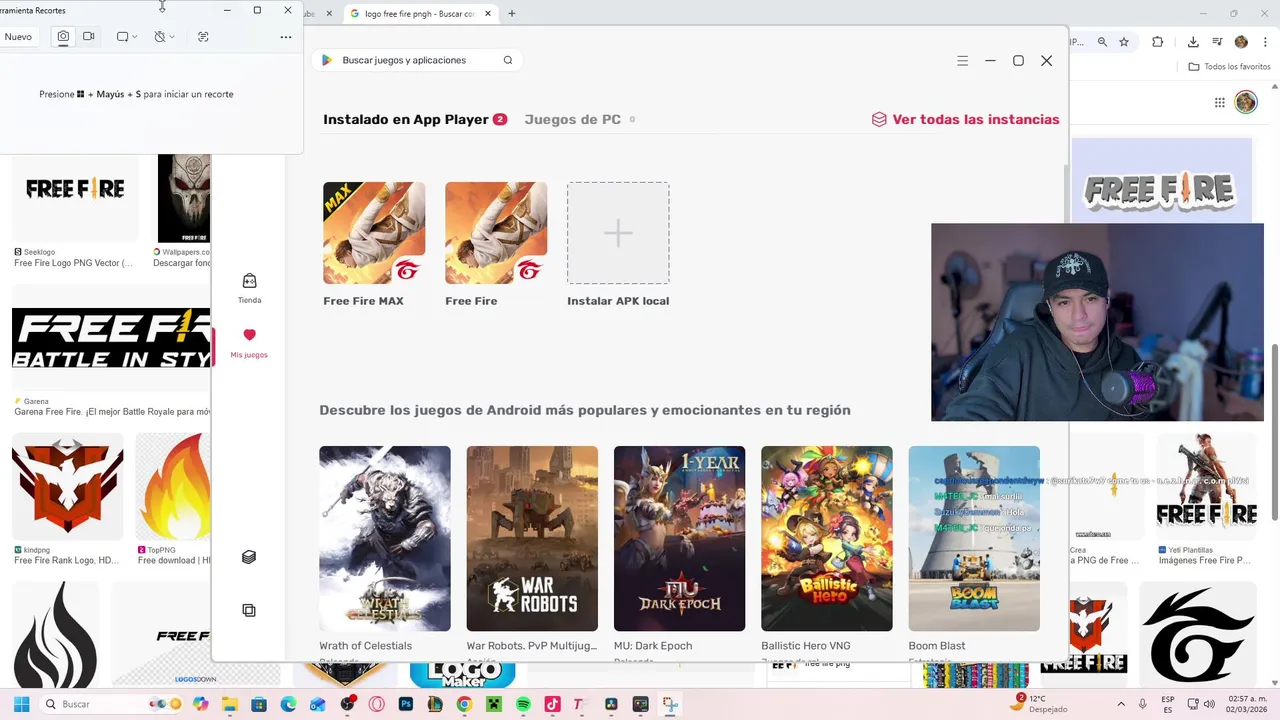The height and width of the screenshot is (720, 1280).
Task: Open Tienda in the BlueStacks sidebar
Action: (x=249, y=288)
